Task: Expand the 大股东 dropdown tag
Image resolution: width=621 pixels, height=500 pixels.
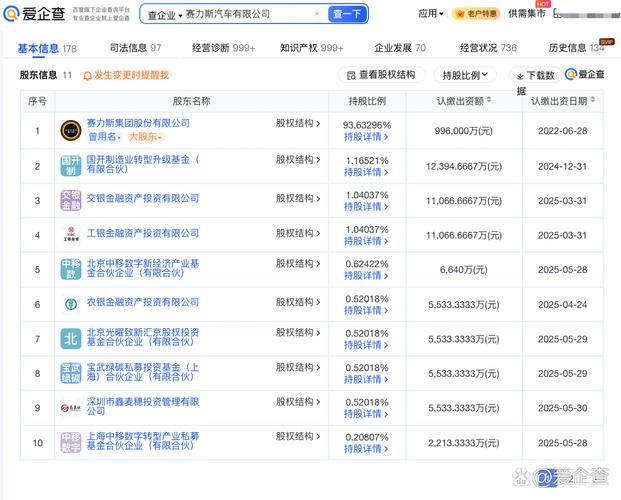Action: point(145,137)
